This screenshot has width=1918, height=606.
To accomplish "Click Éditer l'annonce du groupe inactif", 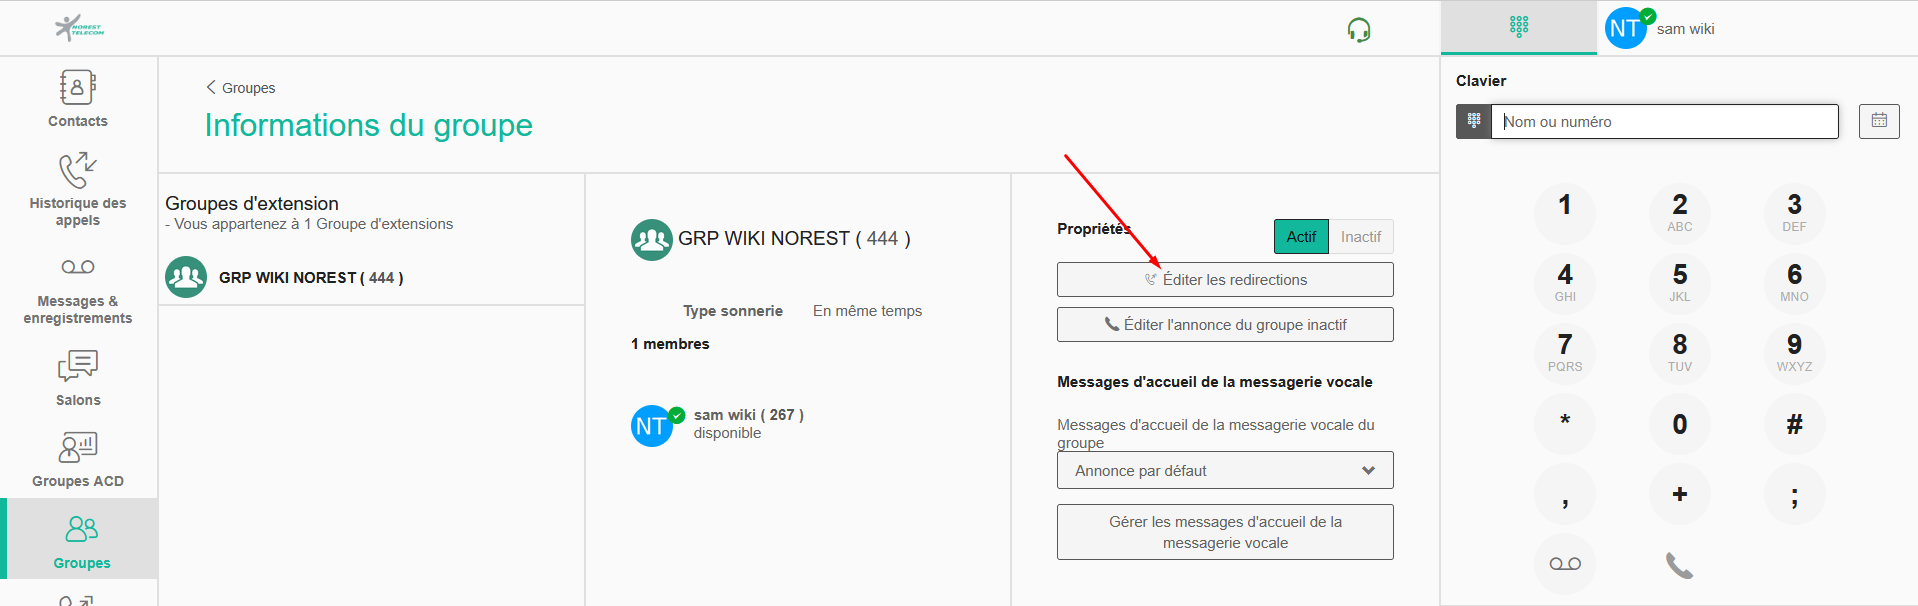I will (x=1225, y=325).
